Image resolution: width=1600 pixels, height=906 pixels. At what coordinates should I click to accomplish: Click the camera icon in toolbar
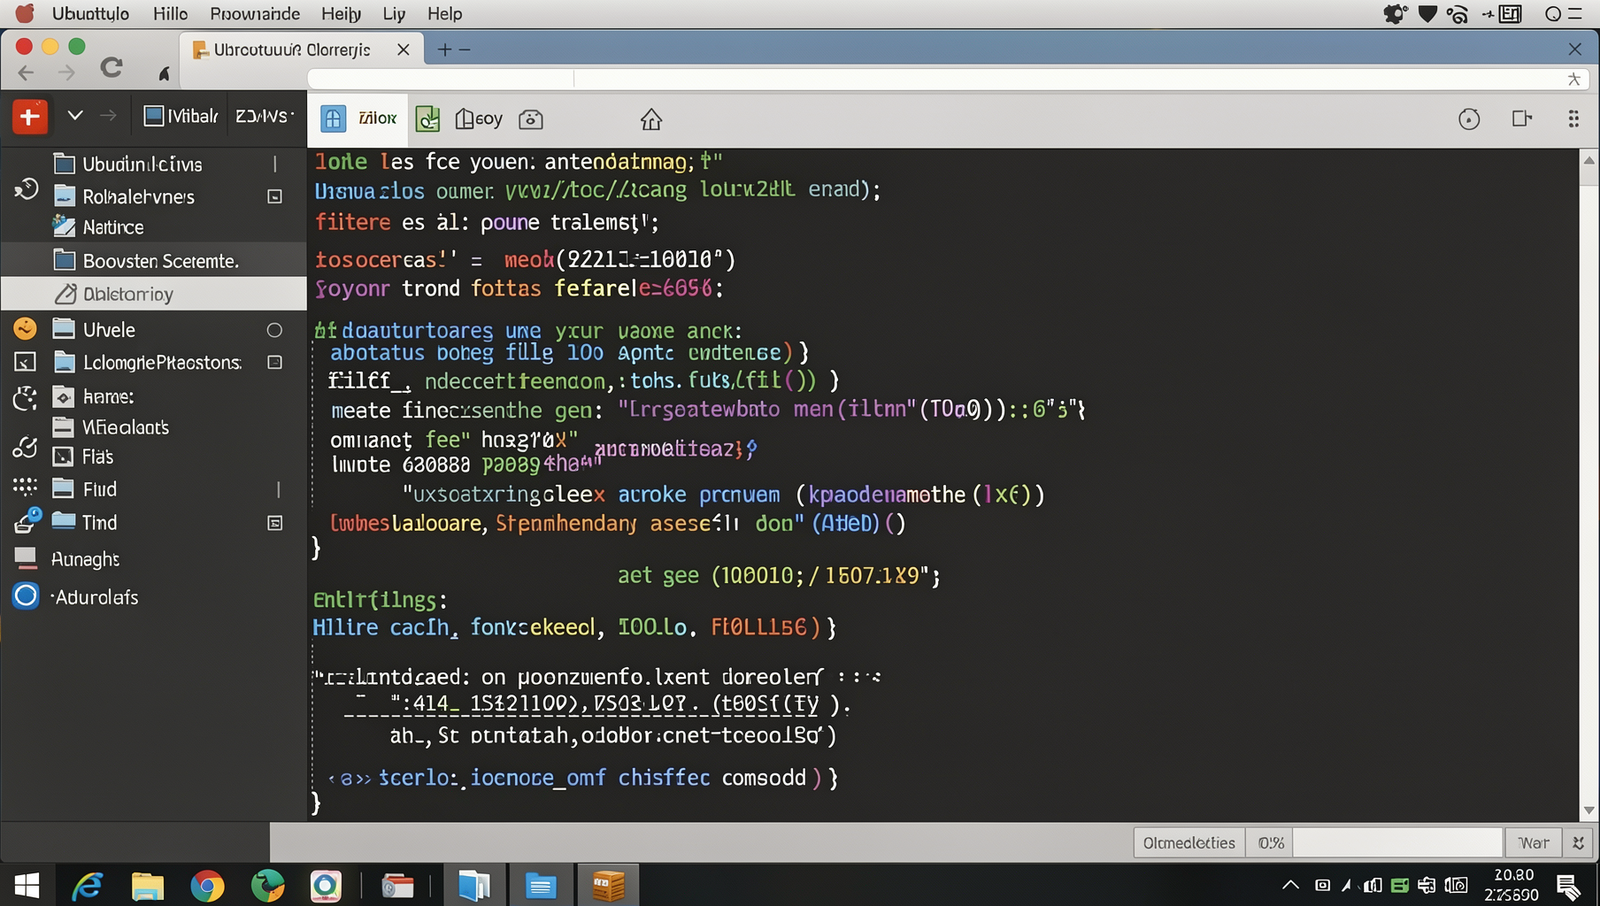tap(531, 119)
